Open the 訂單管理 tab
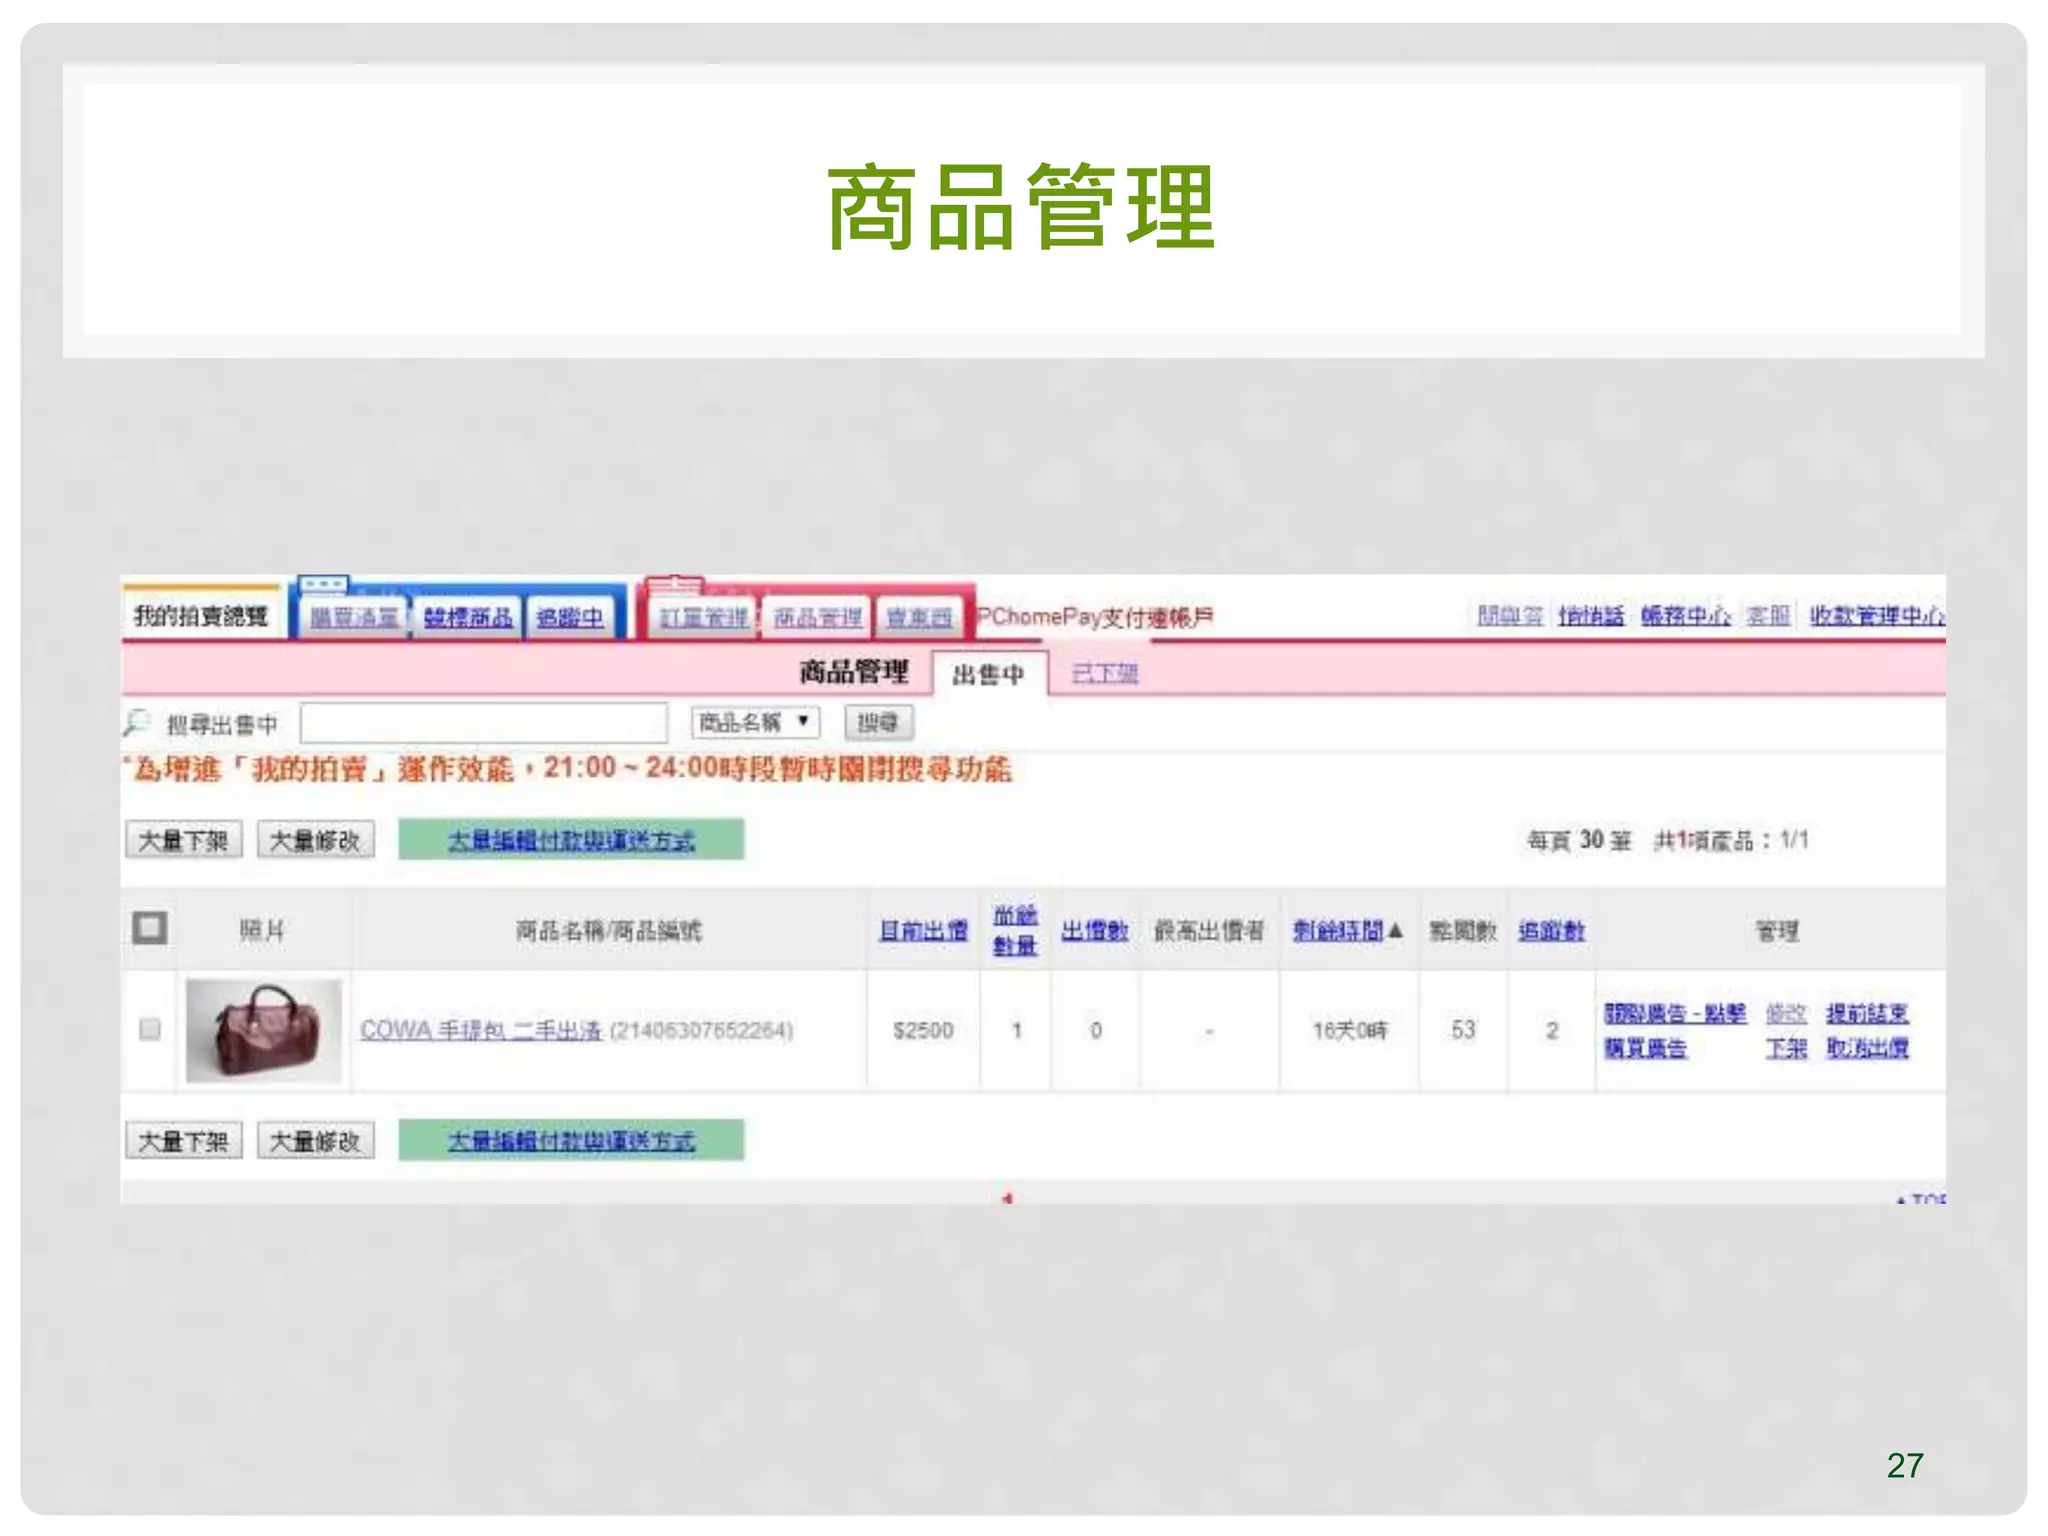The image size is (2048, 1536). 704,618
